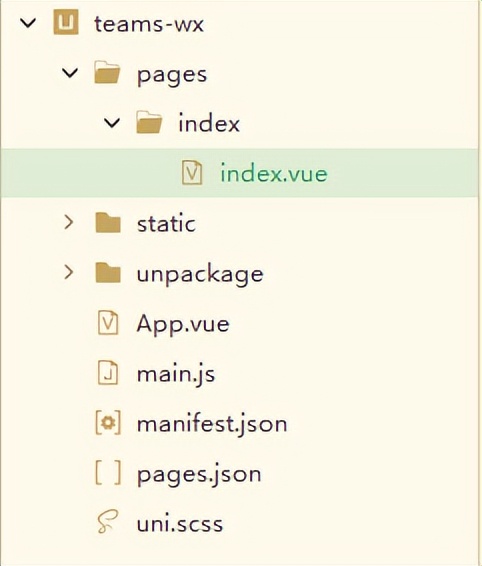
Task: Click the main.js JavaScript file icon
Action: click(108, 373)
